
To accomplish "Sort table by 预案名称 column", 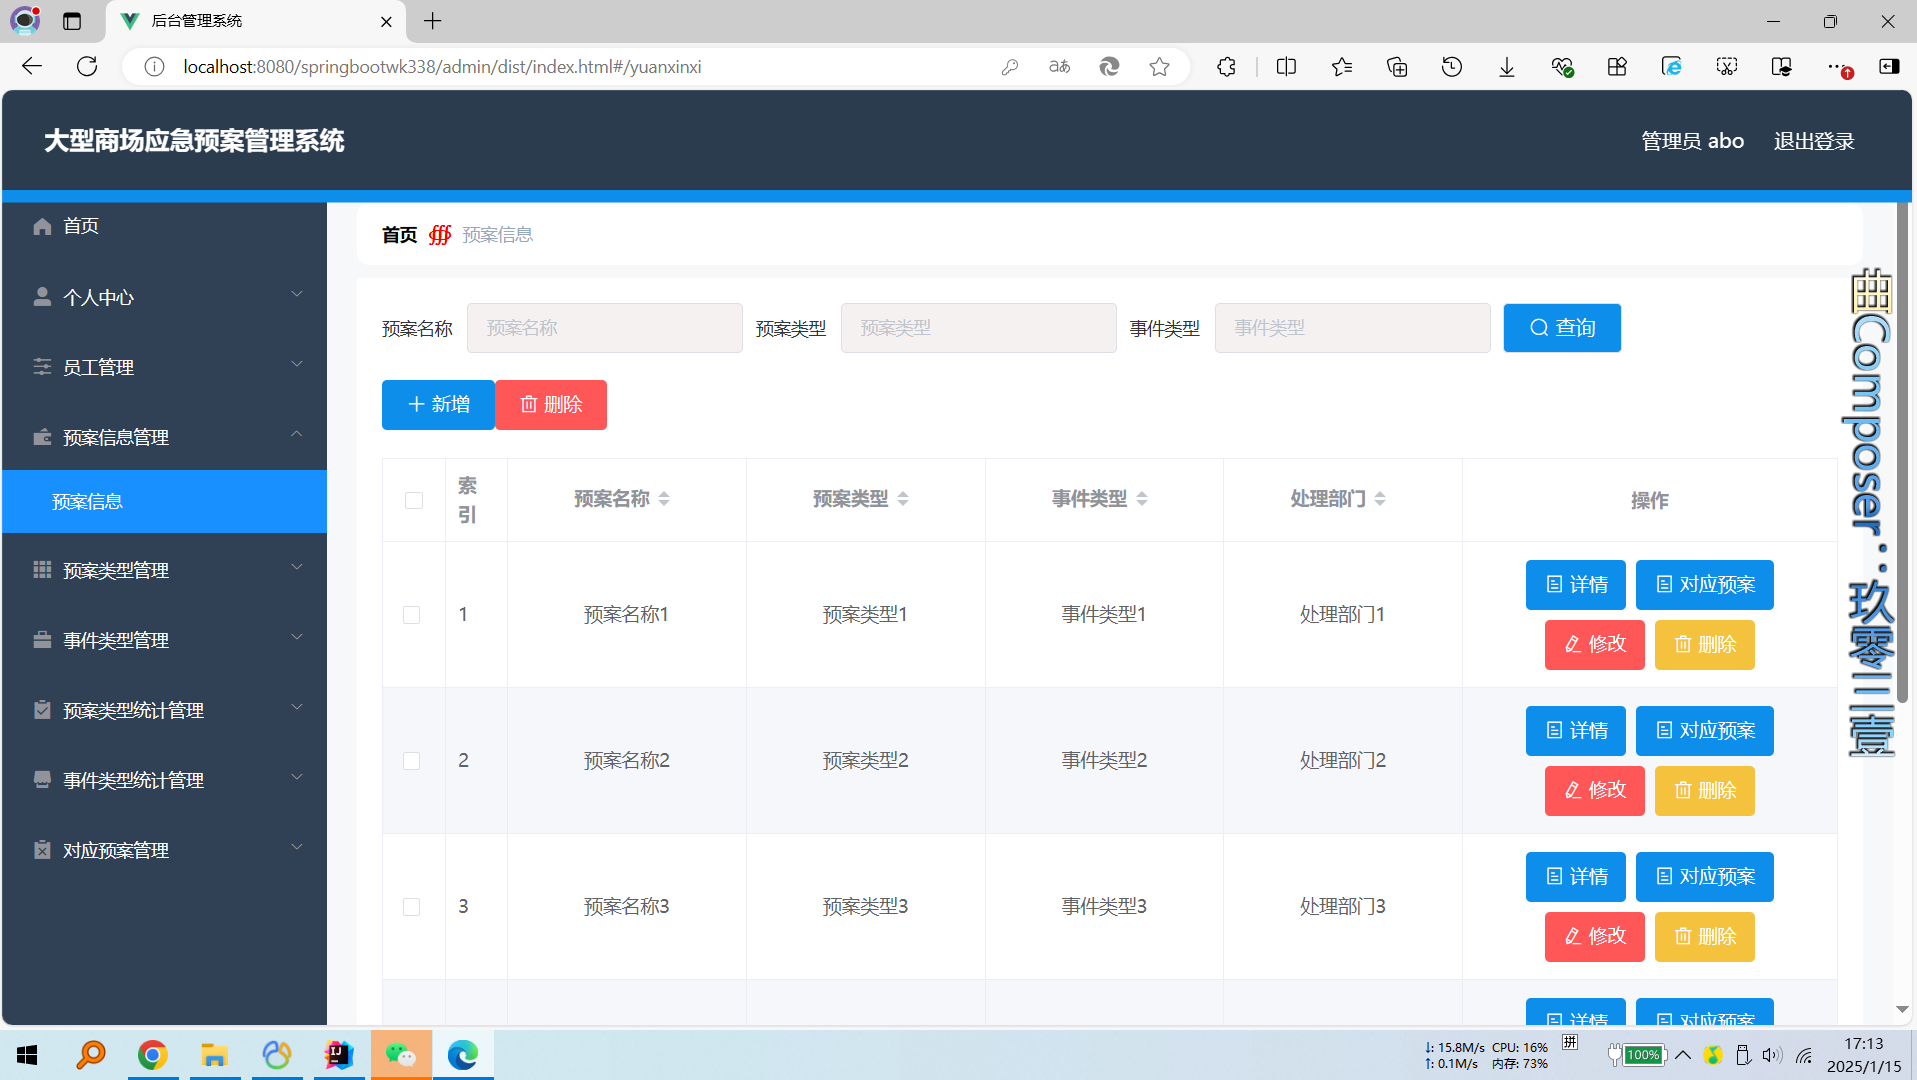I will [664, 499].
